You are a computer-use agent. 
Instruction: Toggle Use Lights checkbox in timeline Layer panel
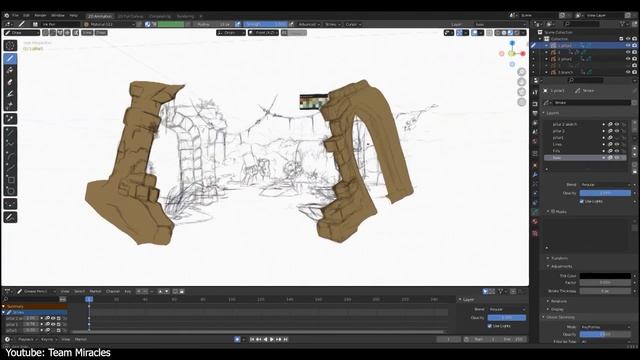[x=489, y=326]
